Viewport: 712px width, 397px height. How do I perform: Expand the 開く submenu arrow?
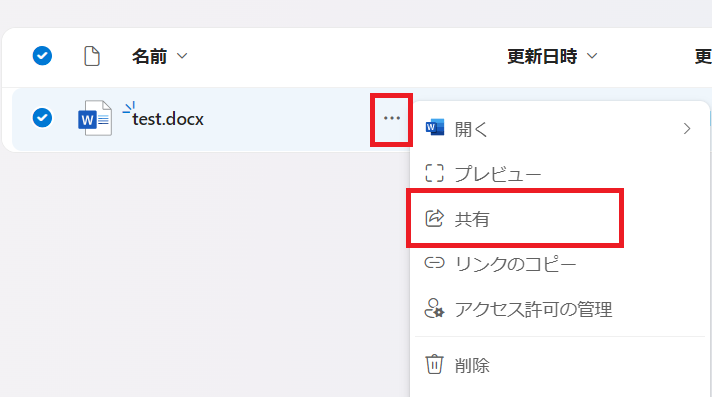687,129
